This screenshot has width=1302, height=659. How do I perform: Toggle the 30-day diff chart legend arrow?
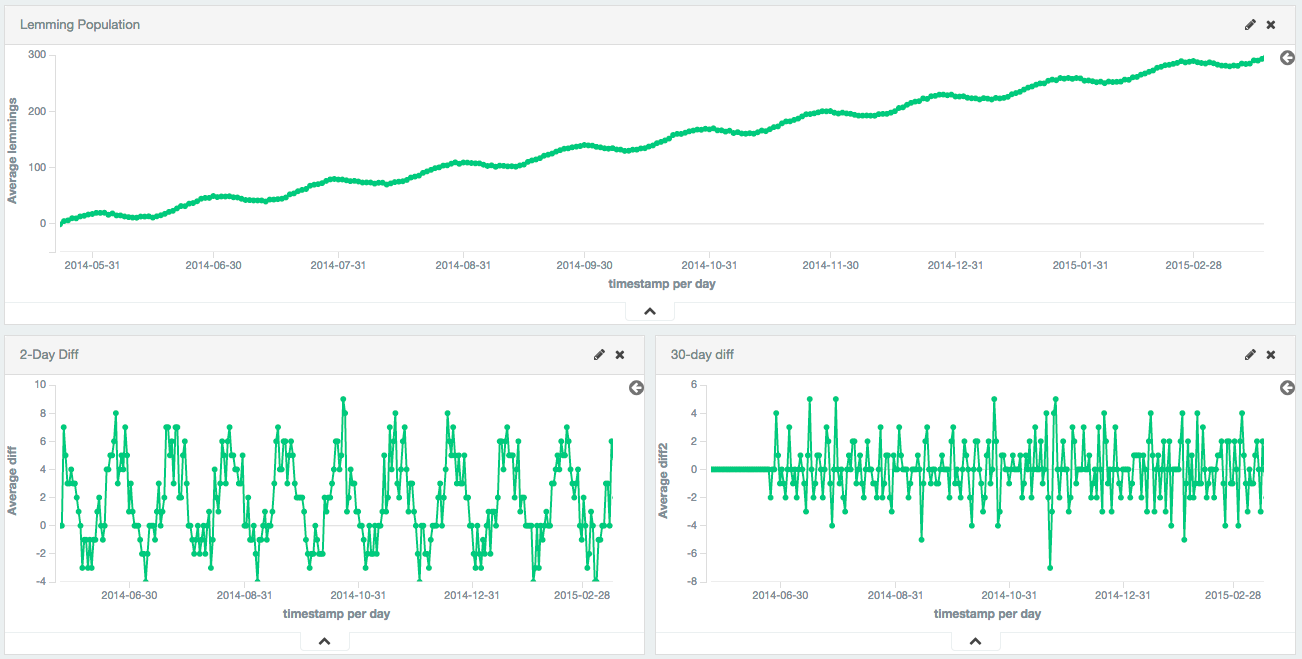pyautogui.click(x=1287, y=388)
